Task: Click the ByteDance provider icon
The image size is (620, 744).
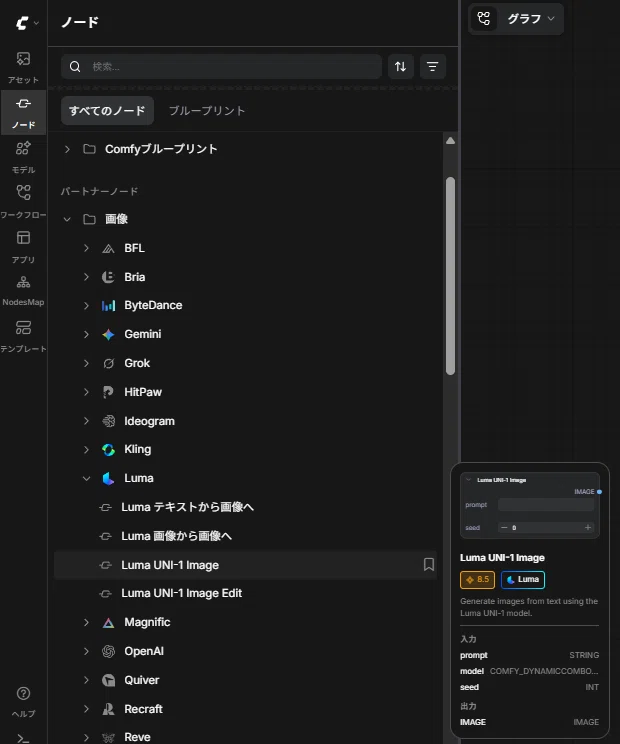Action: pyautogui.click(x=108, y=306)
